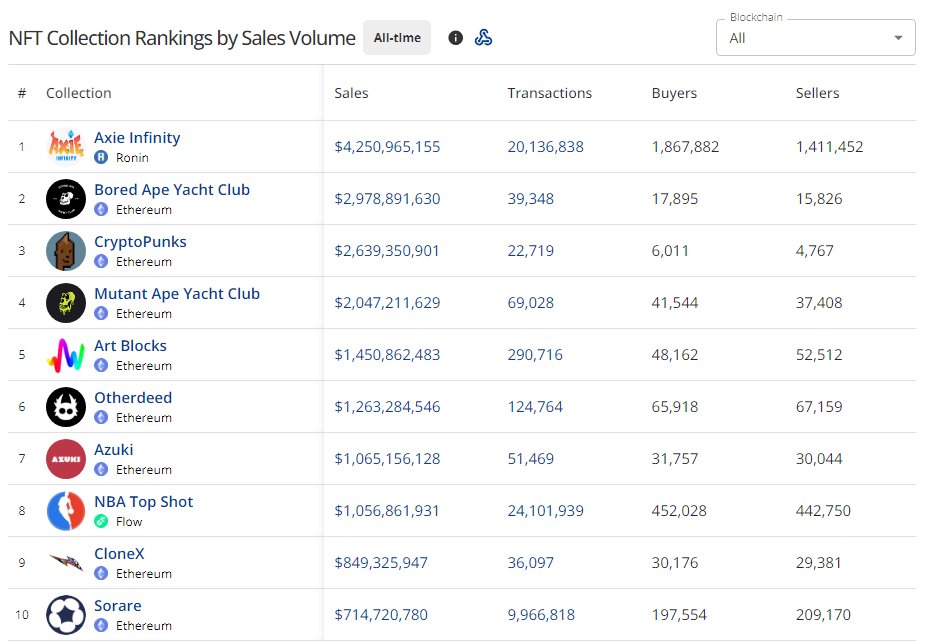The height and width of the screenshot is (641, 929).
Task: Click the Ethereum icon under Art Blocks
Action: click(x=101, y=366)
